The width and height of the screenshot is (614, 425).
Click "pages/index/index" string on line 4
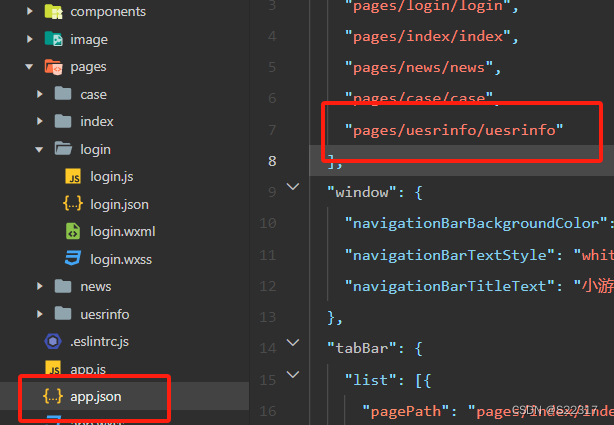[428, 36]
